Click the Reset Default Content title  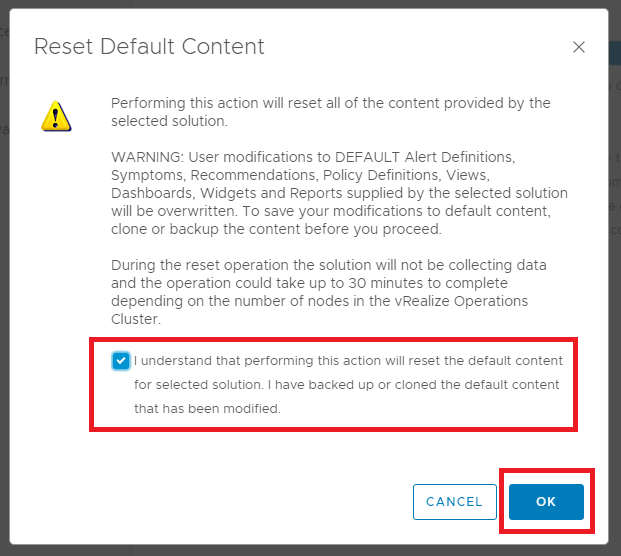[149, 47]
